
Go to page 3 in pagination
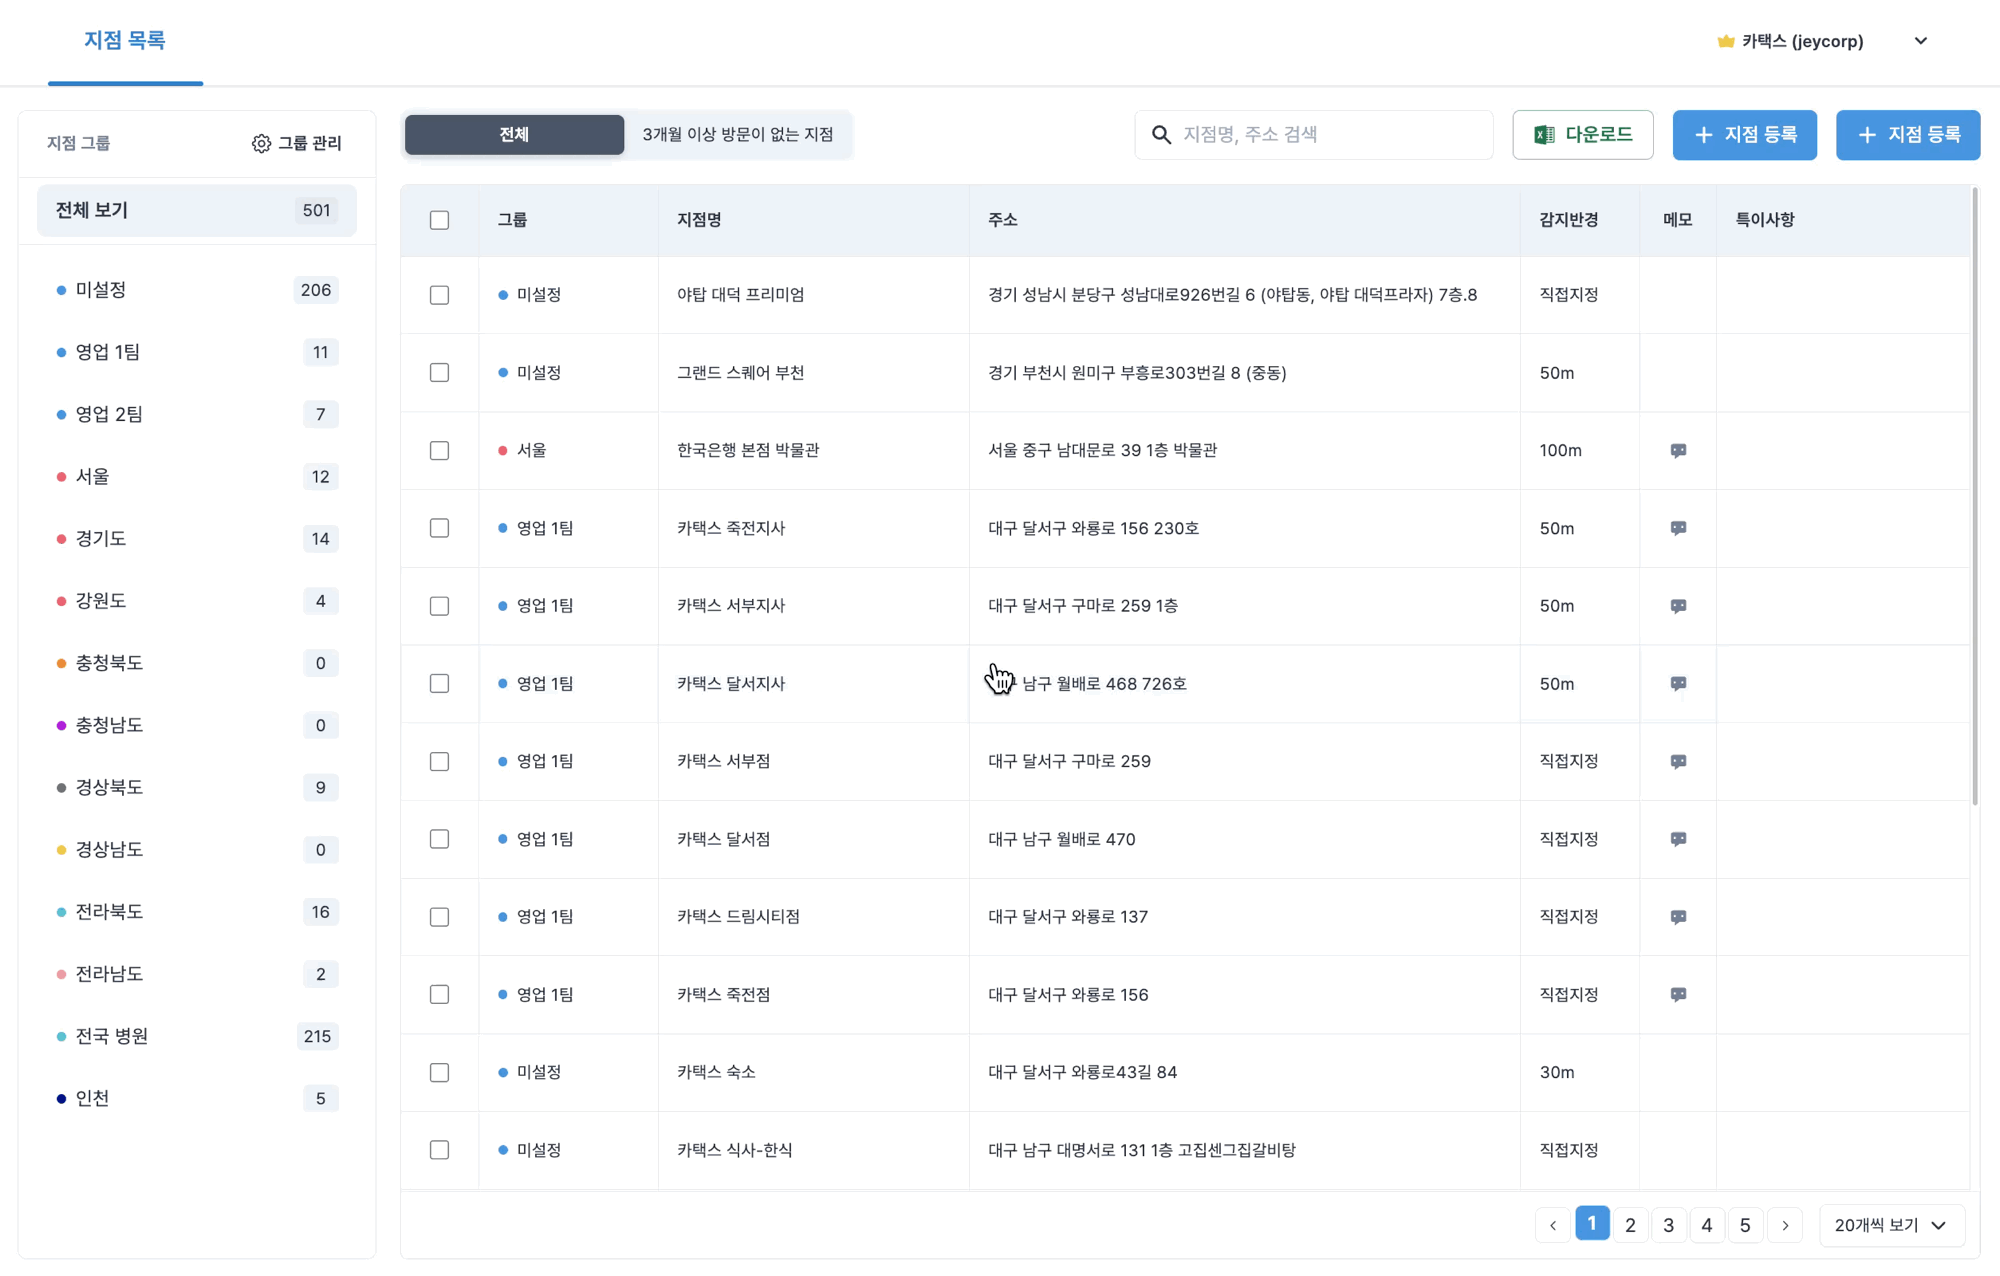pyautogui.click(x=1668, y=1225)
